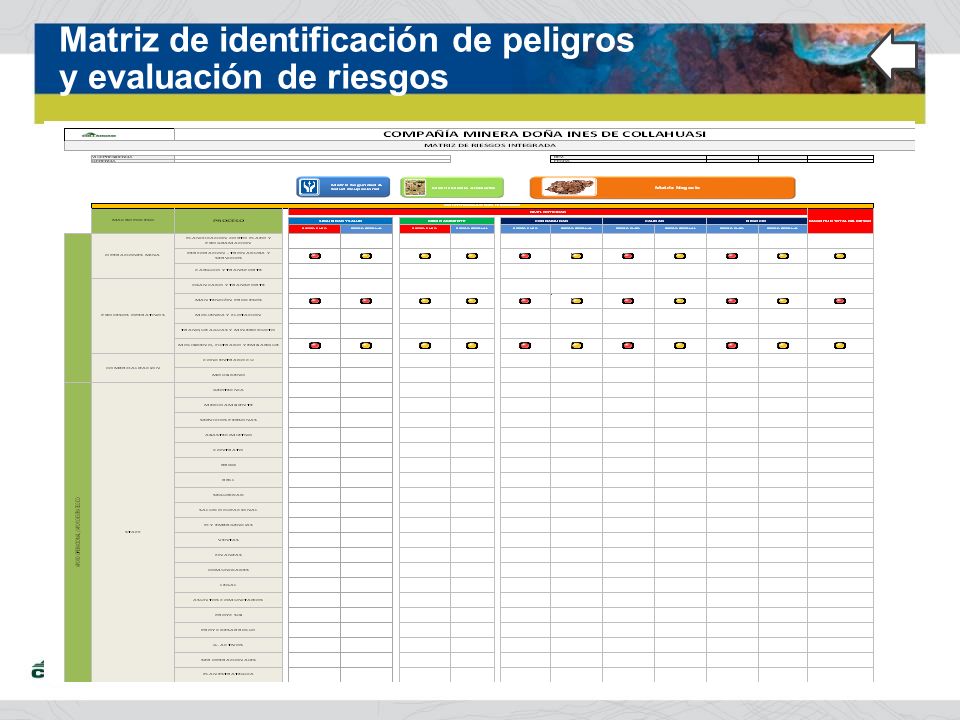Select the "LEGAL" process cell
The width and height of the screenshot is (960, 720).
tap(228, 585)
